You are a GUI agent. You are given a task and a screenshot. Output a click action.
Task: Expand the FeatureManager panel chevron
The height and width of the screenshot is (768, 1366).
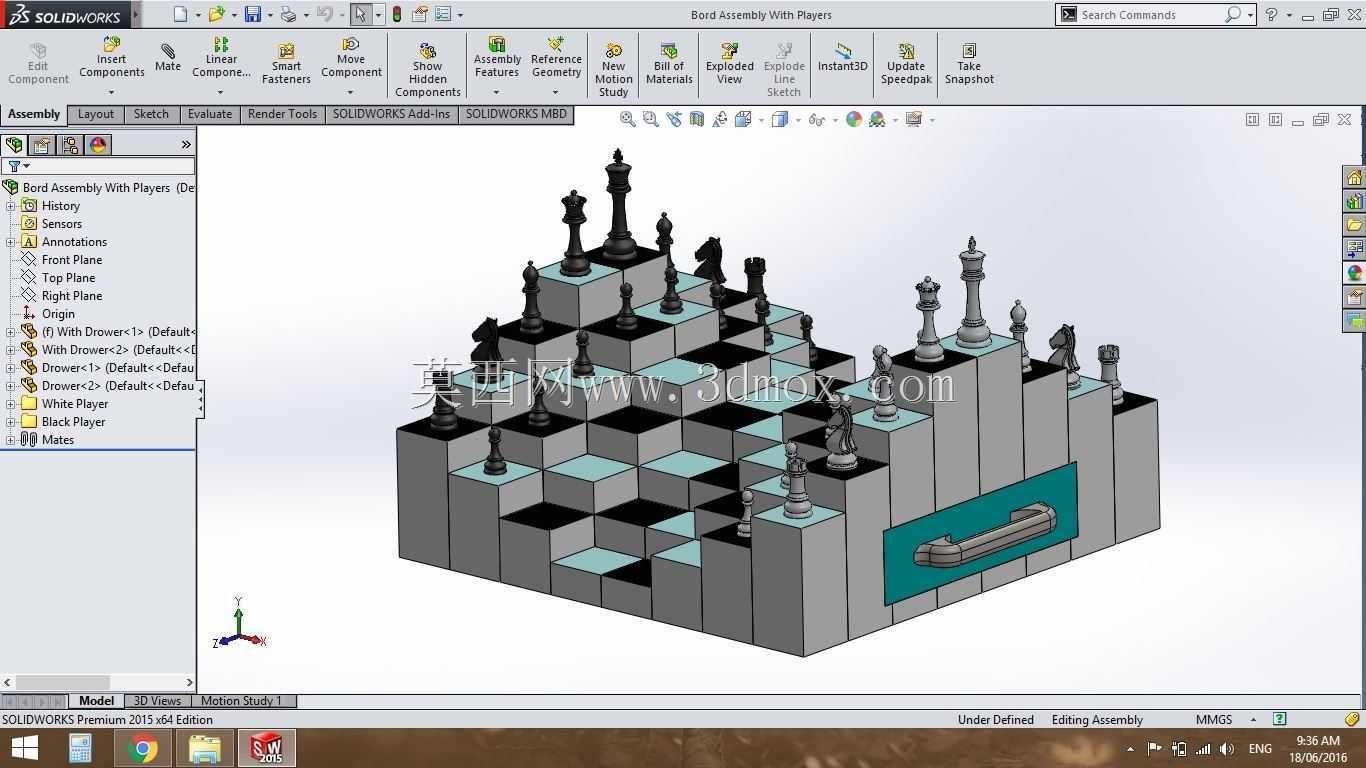click(x=186, y=145)
